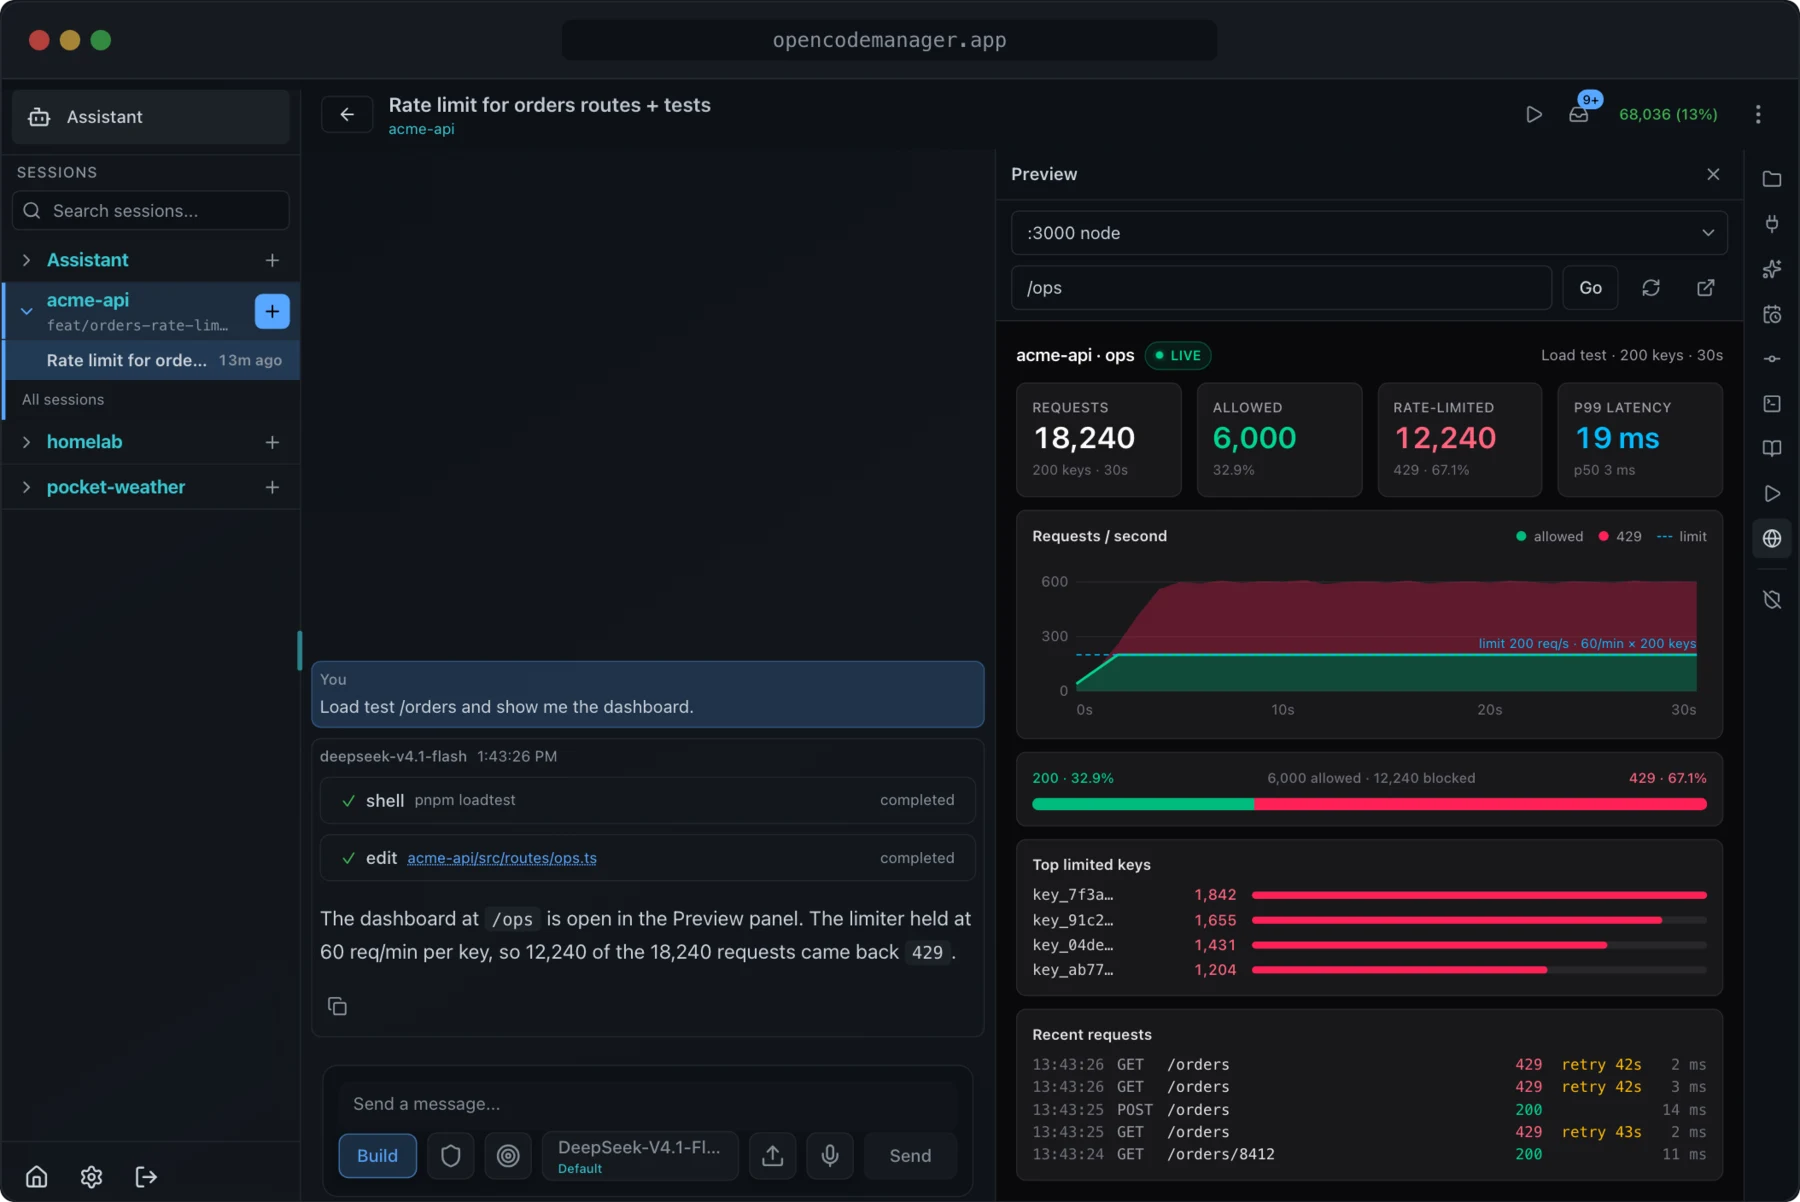This screenshot has height=1202, width=1800.
Task: Toggle the Build mode button
Action: [x=377, y=1155]
